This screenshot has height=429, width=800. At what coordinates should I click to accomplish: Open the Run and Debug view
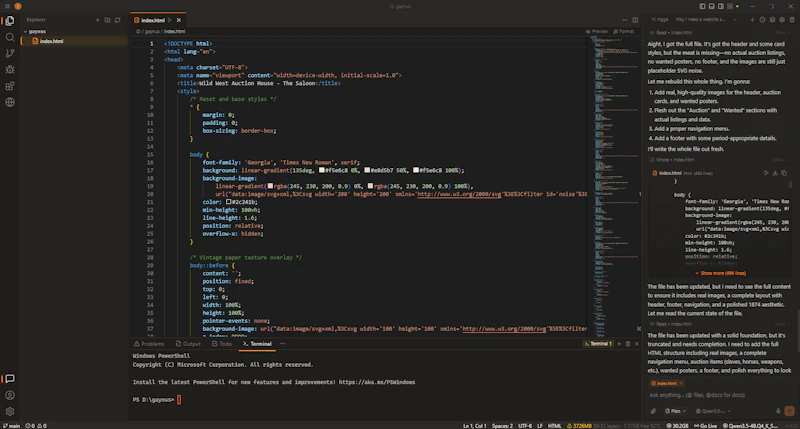coord(10,70)
